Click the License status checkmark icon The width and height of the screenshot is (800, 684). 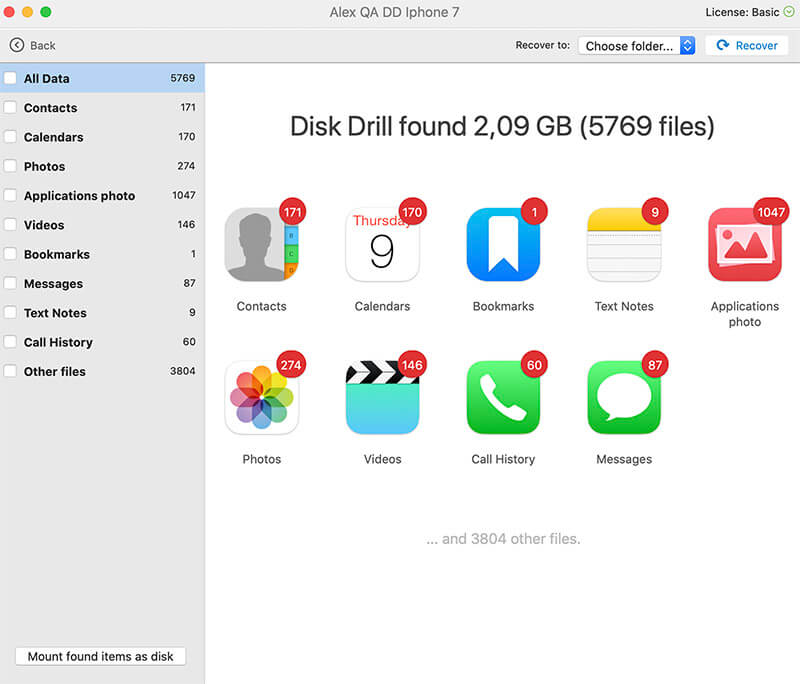[x=789, y=12]
